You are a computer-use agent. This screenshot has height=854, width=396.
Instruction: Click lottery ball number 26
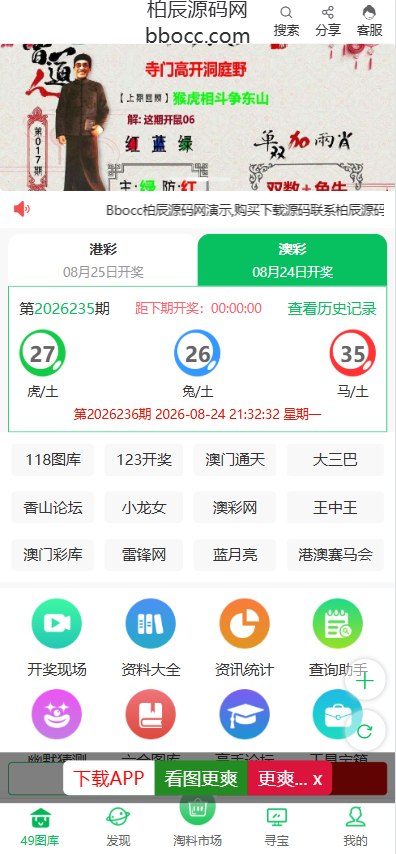tap(197, 353)
